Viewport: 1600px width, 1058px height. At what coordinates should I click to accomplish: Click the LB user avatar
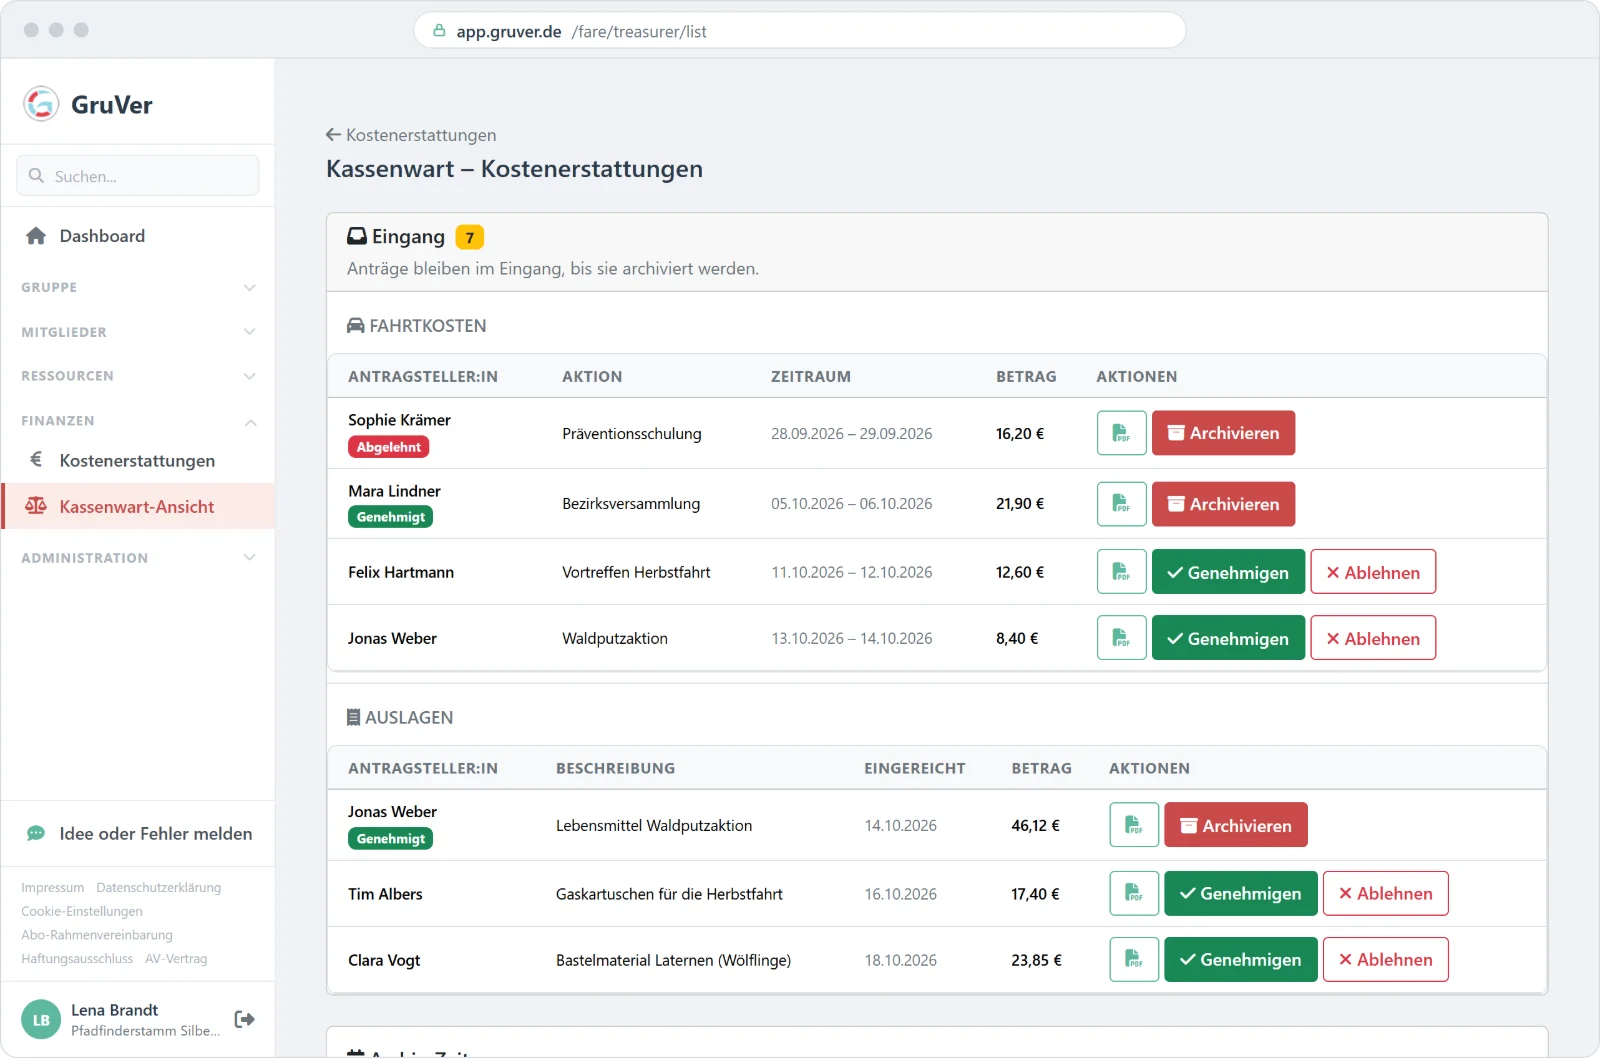click(x=41, y=1020)
